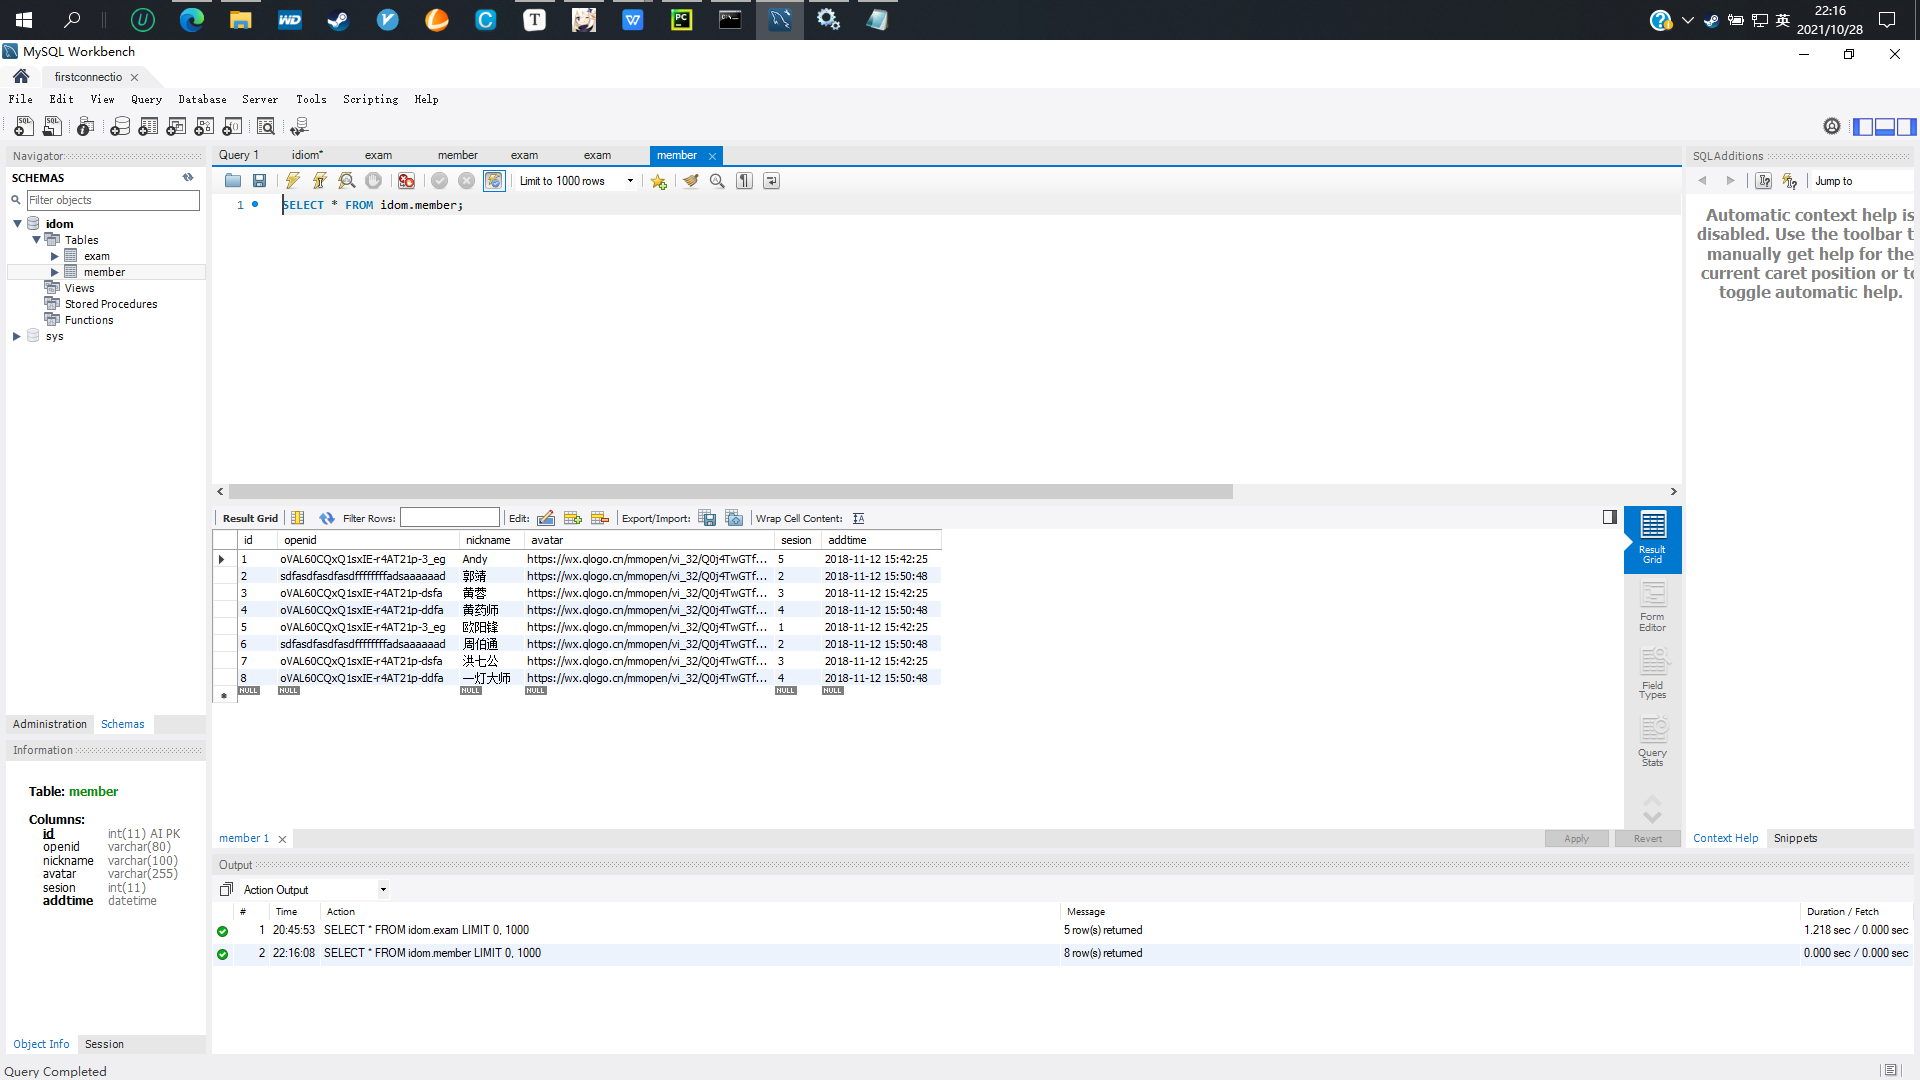Click the open SQL script file icon
Viewport: 1920px width, 1080px height.
[52, 126]
